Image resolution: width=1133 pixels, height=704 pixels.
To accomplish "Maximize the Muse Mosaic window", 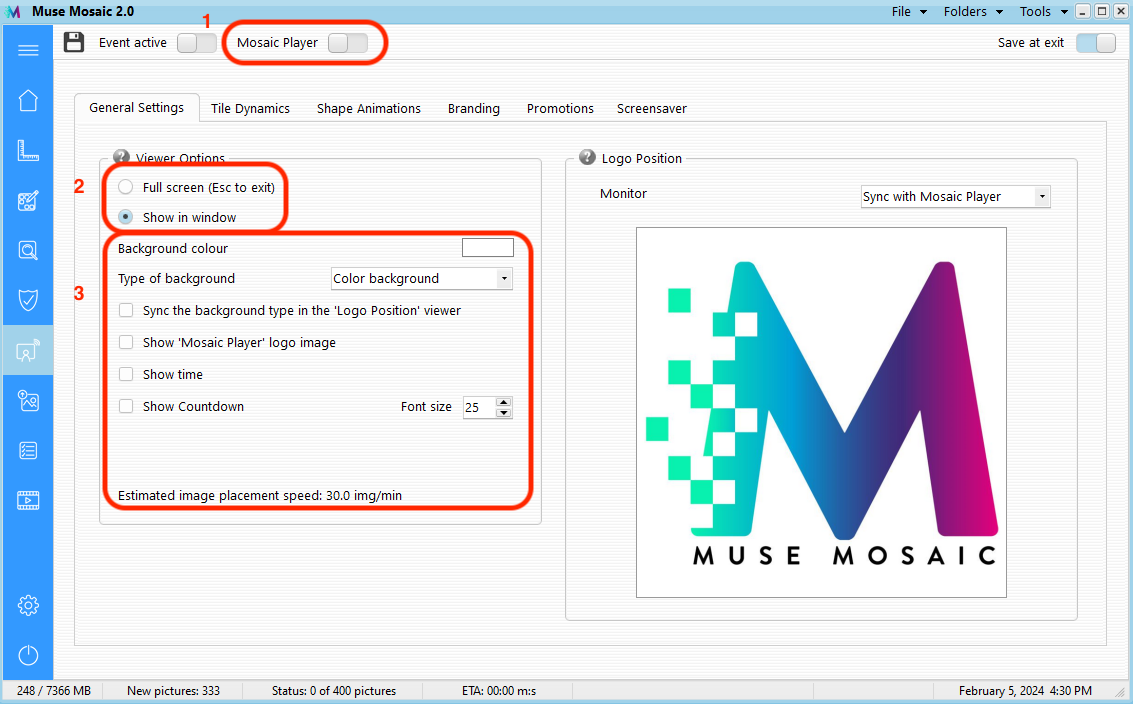I will pos(1102,11).
